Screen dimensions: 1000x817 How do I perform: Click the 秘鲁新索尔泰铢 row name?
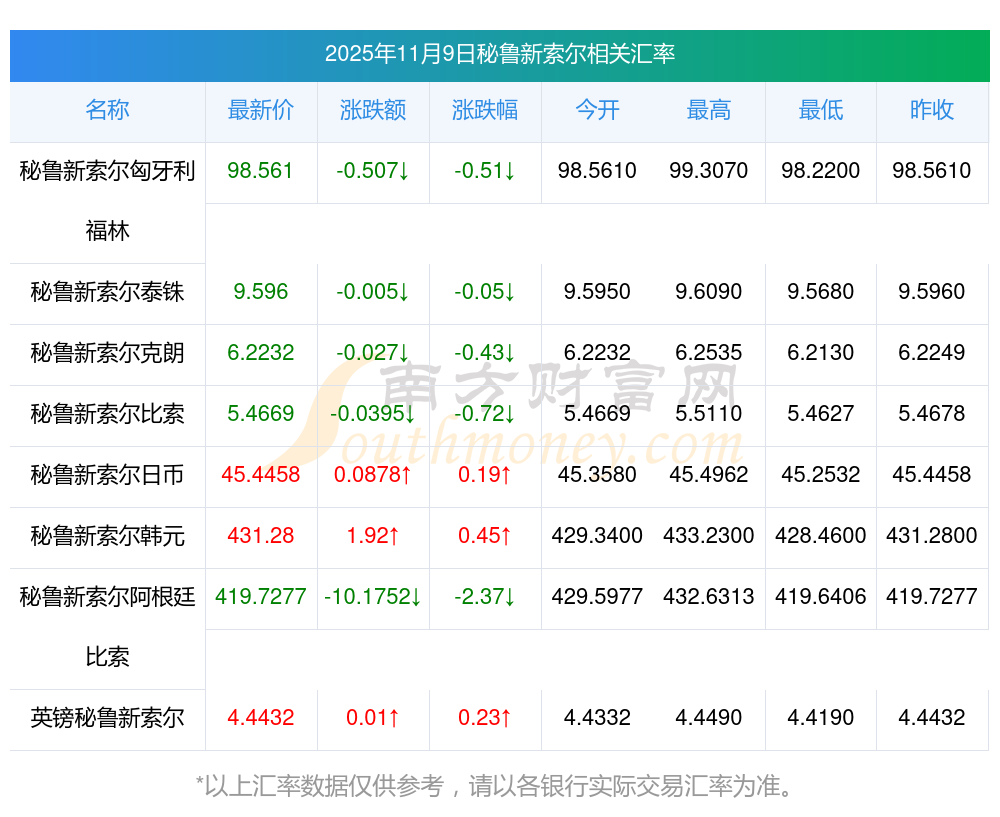coord(107,292)
